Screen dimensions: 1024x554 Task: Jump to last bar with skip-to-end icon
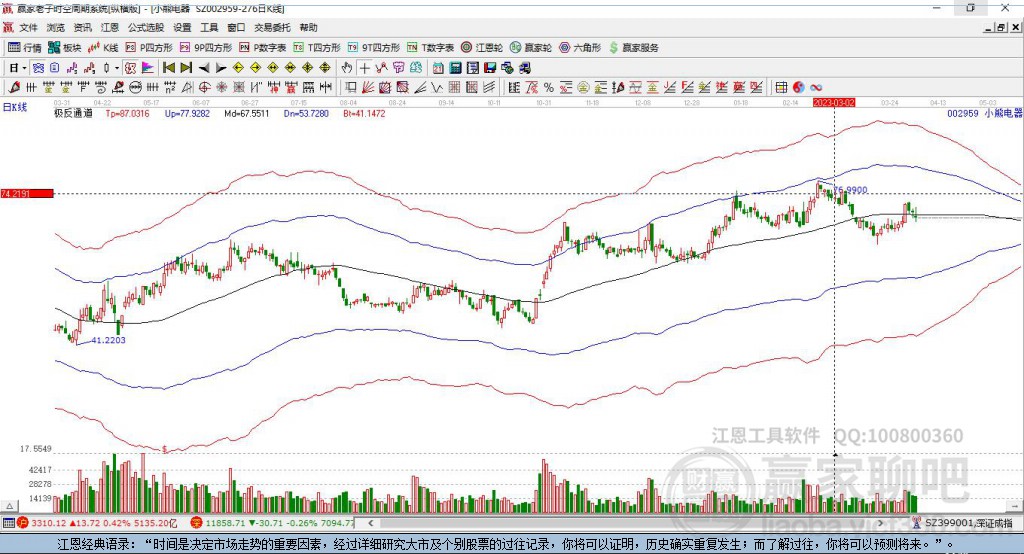pos(186,67)
